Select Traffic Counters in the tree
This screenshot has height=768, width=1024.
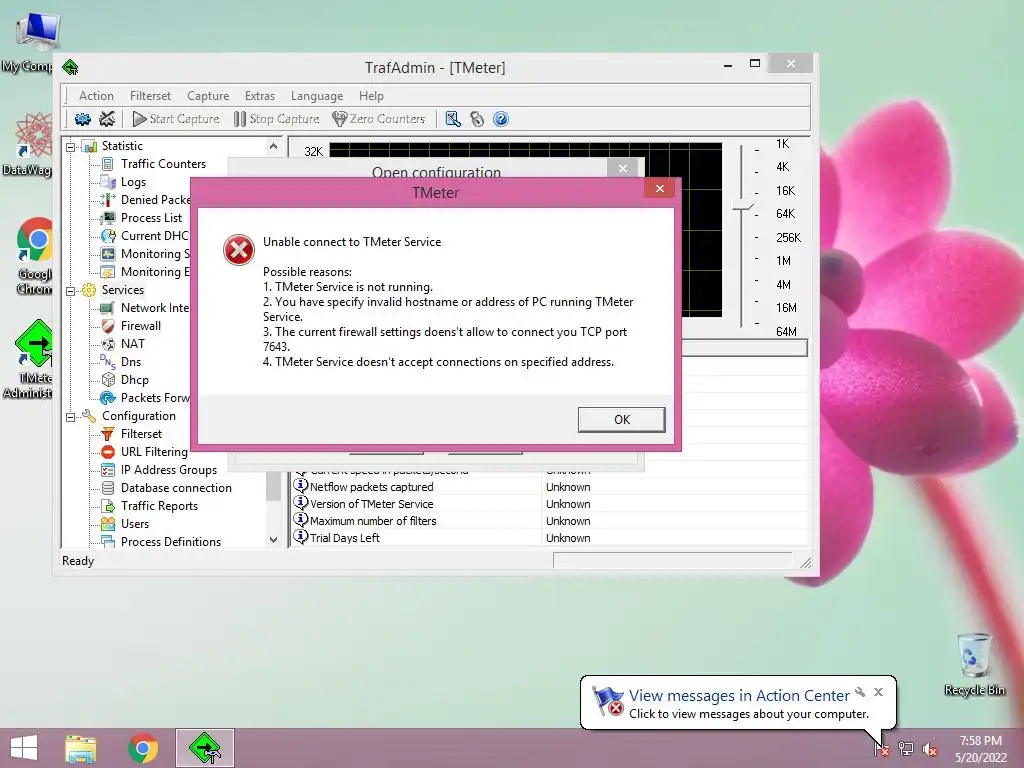(x=163, y=164)
